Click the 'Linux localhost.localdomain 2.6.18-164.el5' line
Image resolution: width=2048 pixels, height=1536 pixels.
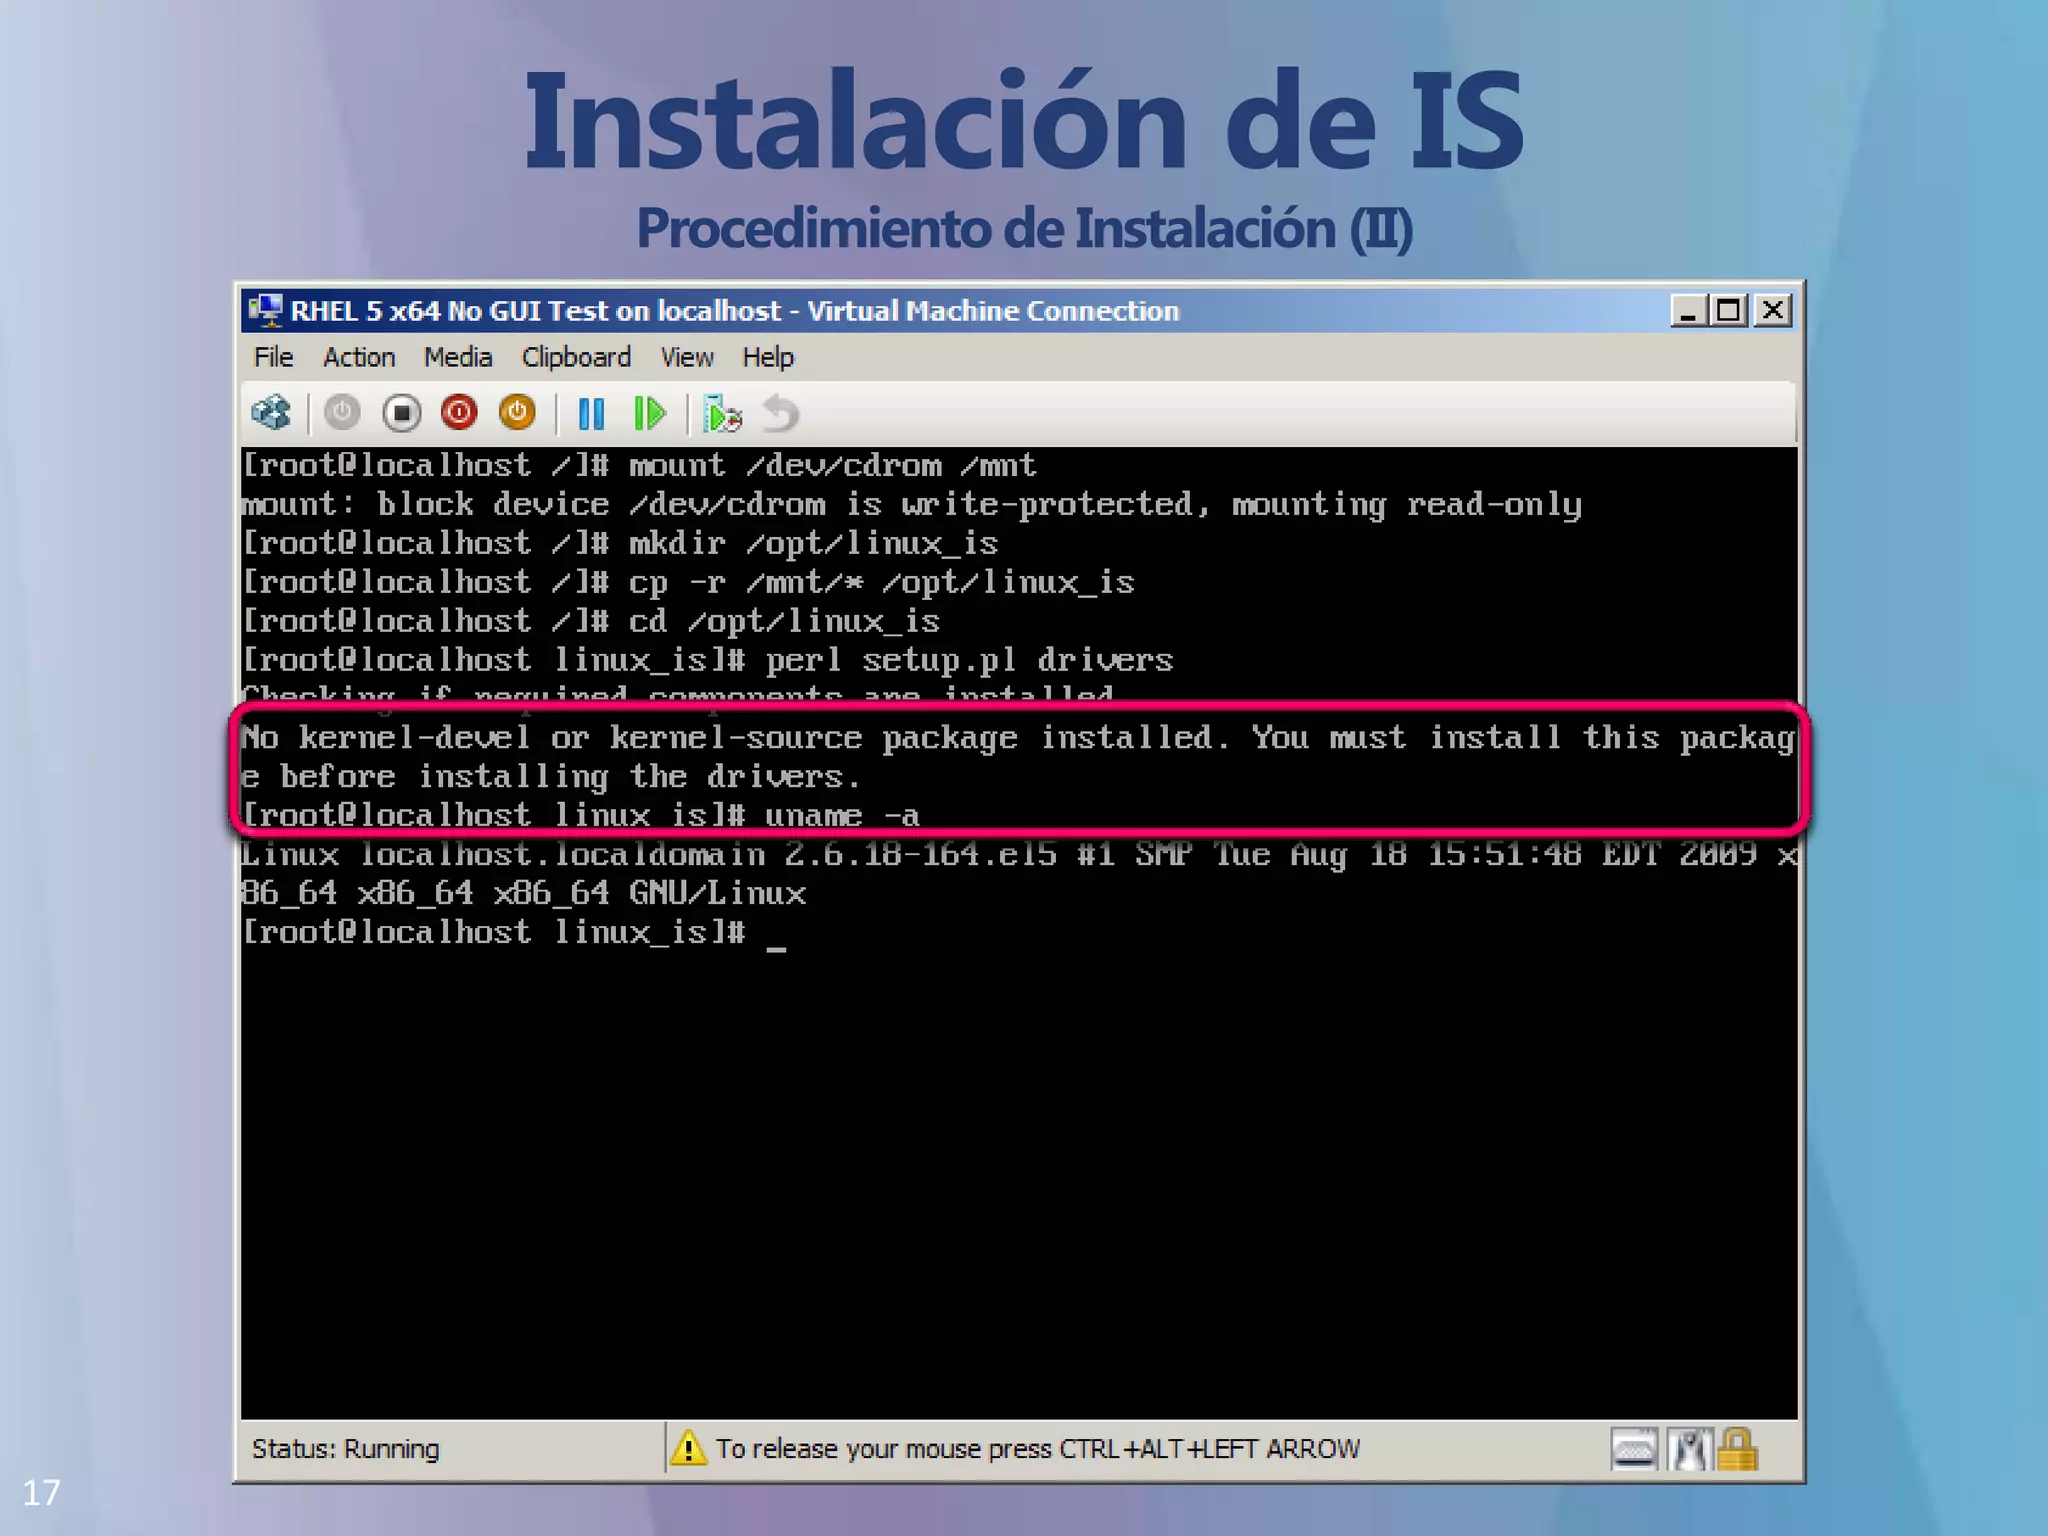pos(1019,854)
